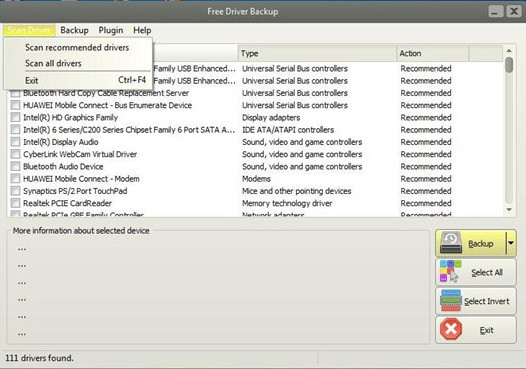This screenshot has width=526, height=369.
Task: Click the scroll down arrow of driver list
Action: coord(509,210)
